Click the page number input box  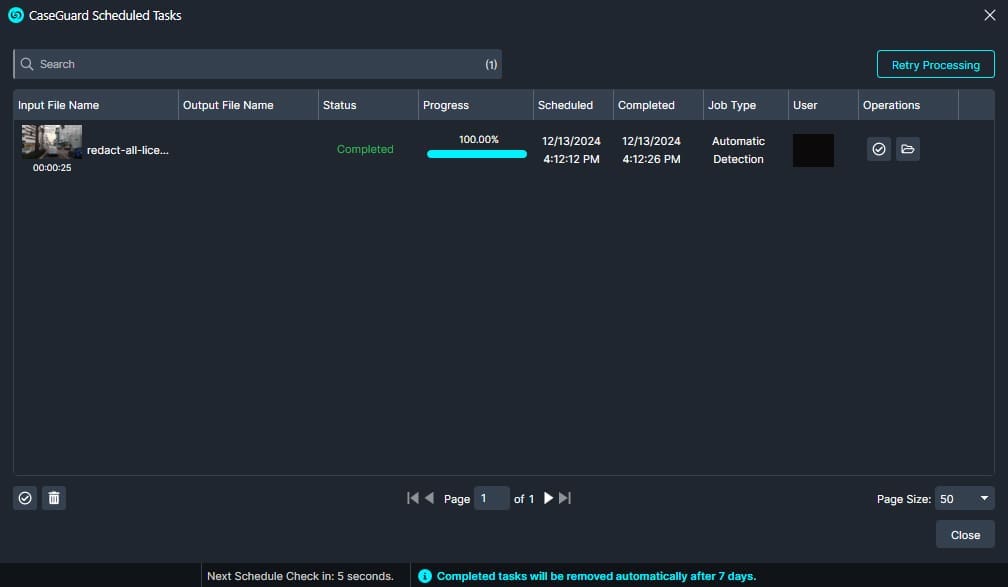tap(491, 497)
